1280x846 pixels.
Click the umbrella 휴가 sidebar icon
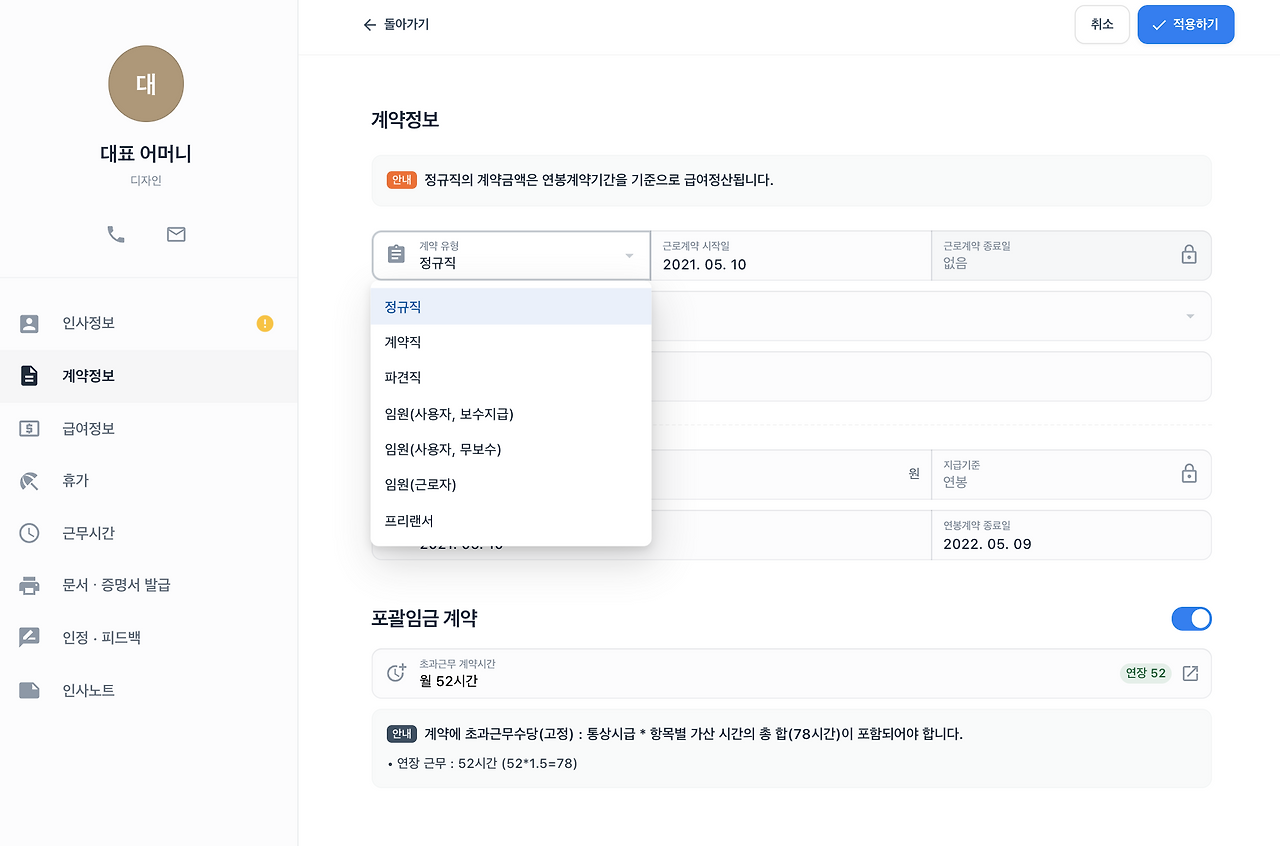(29, 481)
